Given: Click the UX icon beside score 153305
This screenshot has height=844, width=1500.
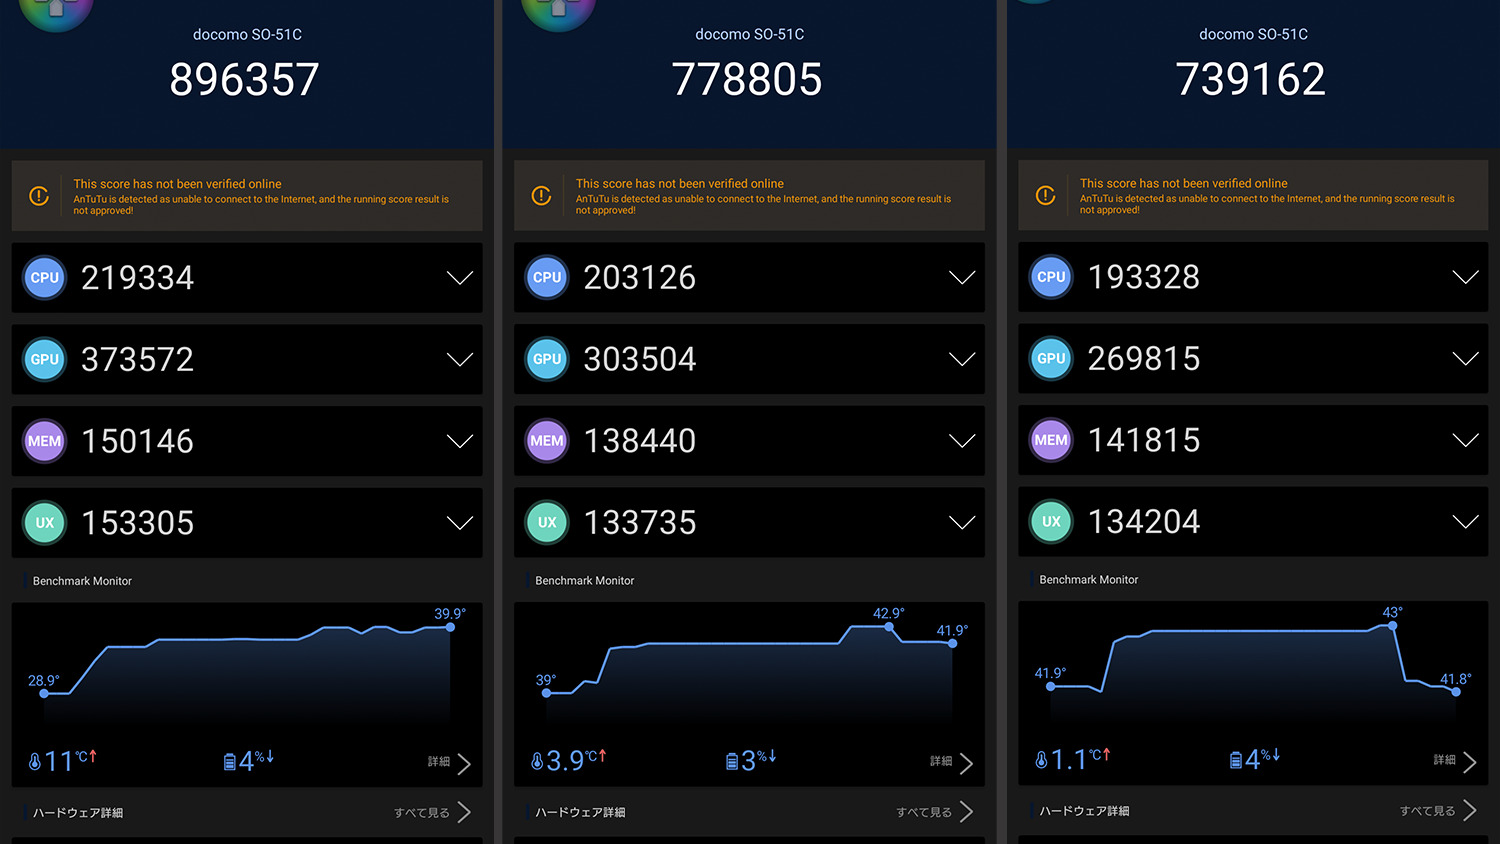Looking at the screenshot, I should pos(45,523).
